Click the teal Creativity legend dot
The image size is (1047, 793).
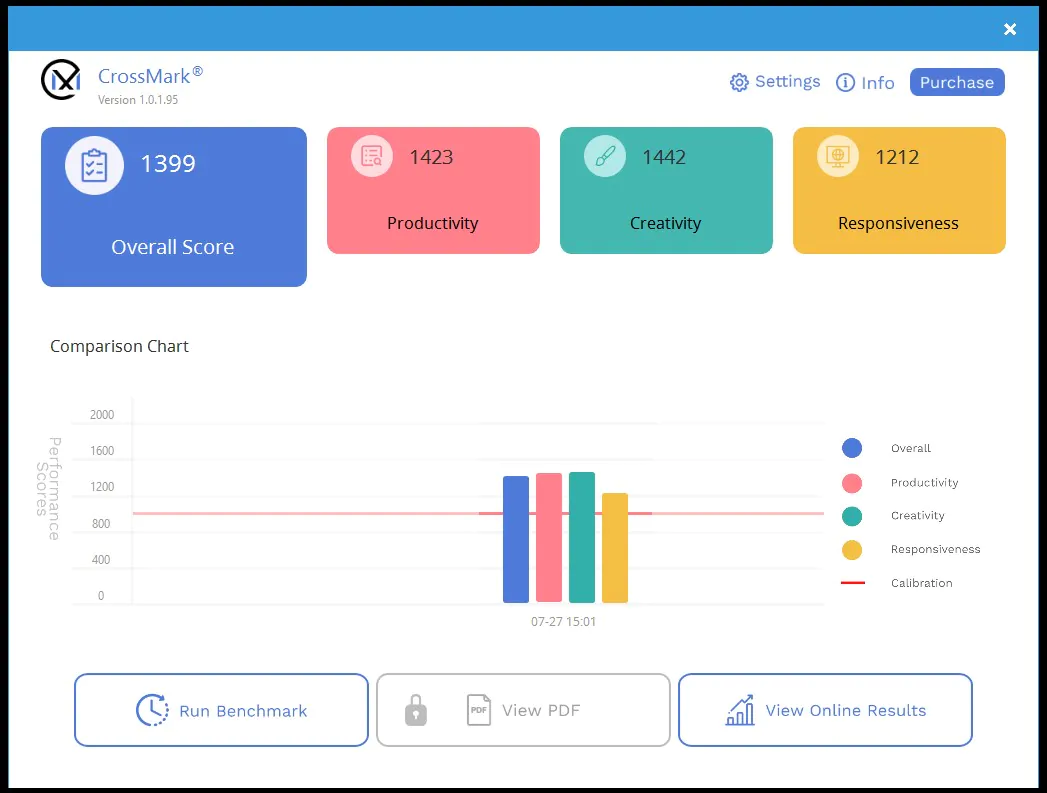click(852, 516)
